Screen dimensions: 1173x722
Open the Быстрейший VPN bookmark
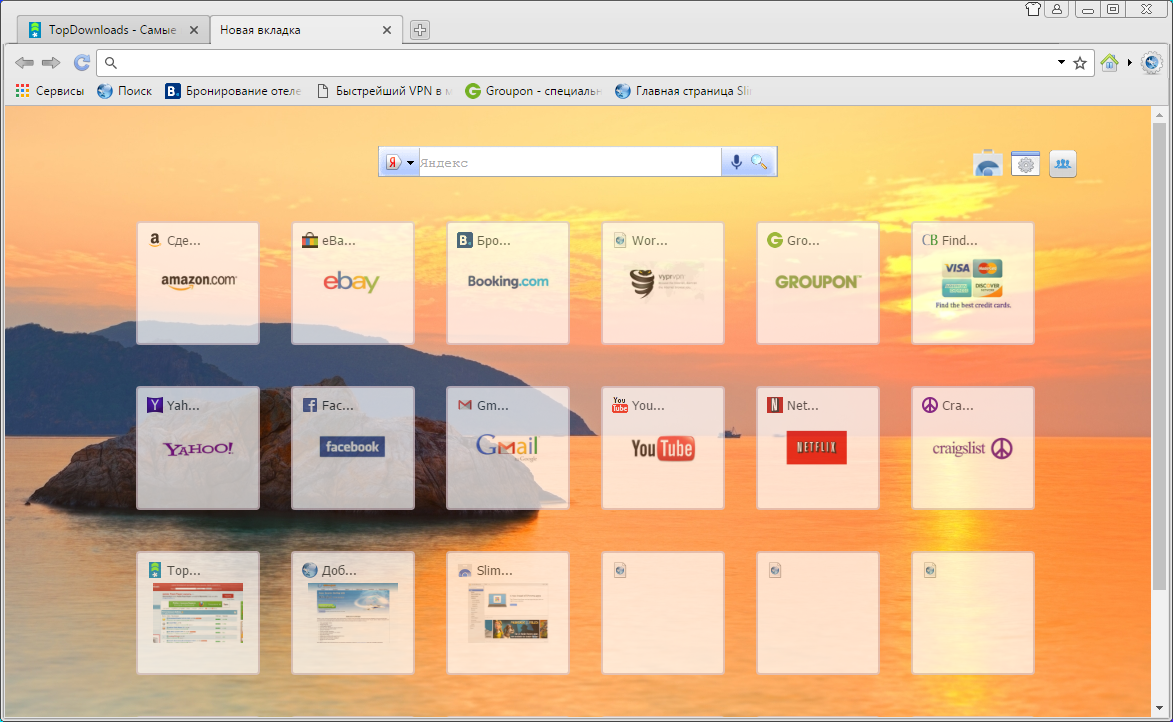click(x=385, y=91)
